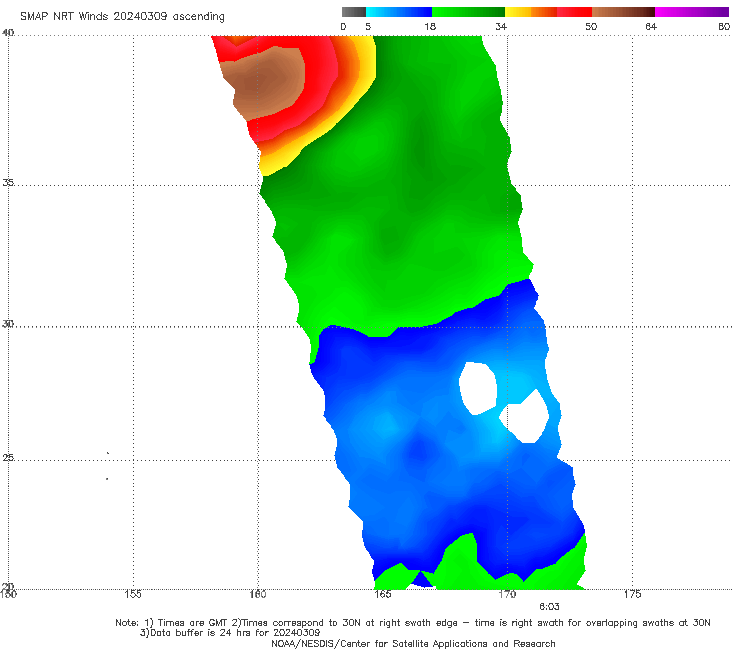
Task: Click the yellow-orange segment of the color bar
Action: coord(531,12)
